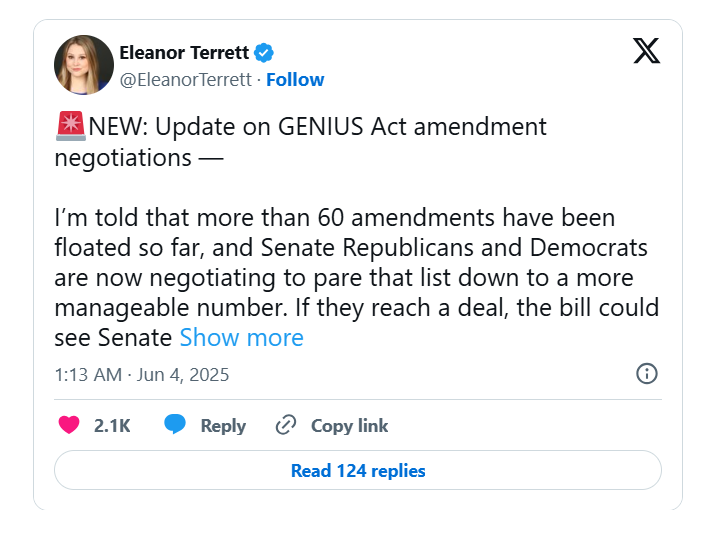
Task: Click Eleanor Terrett's profile photo
Action: [84, 65]
